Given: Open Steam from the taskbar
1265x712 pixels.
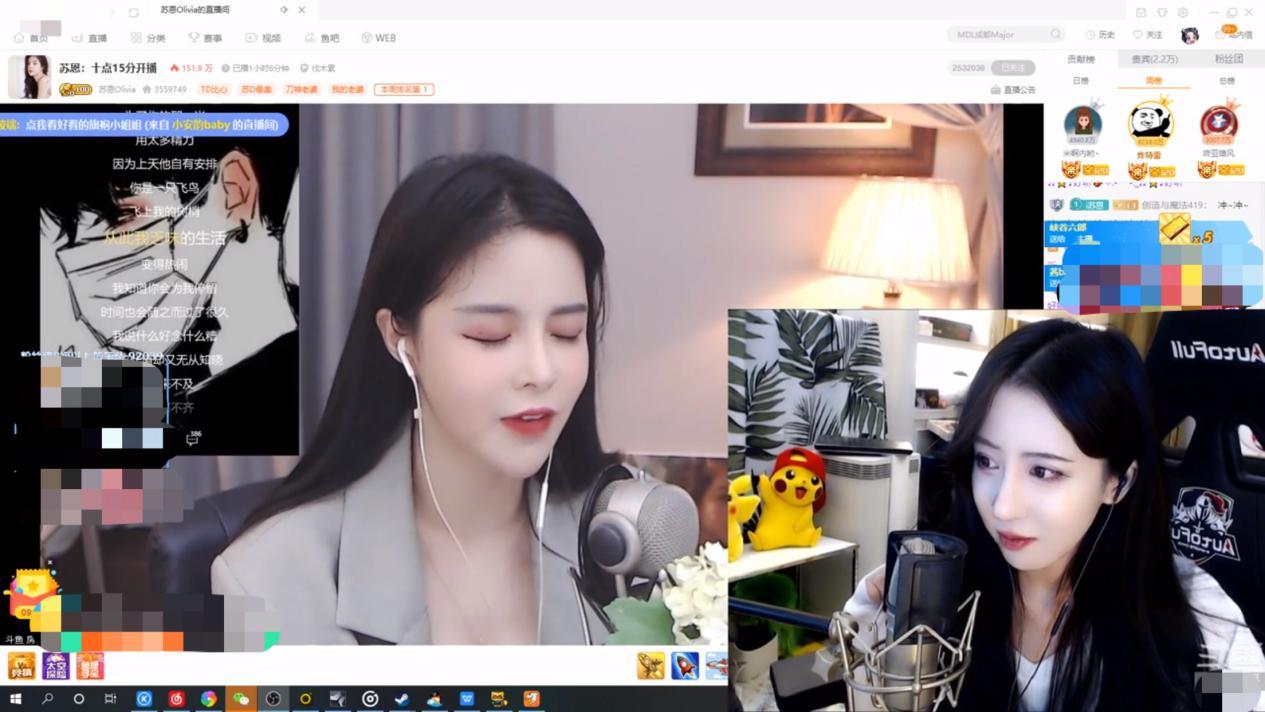Looking at the screenshot, I should (x=402, y=699).
